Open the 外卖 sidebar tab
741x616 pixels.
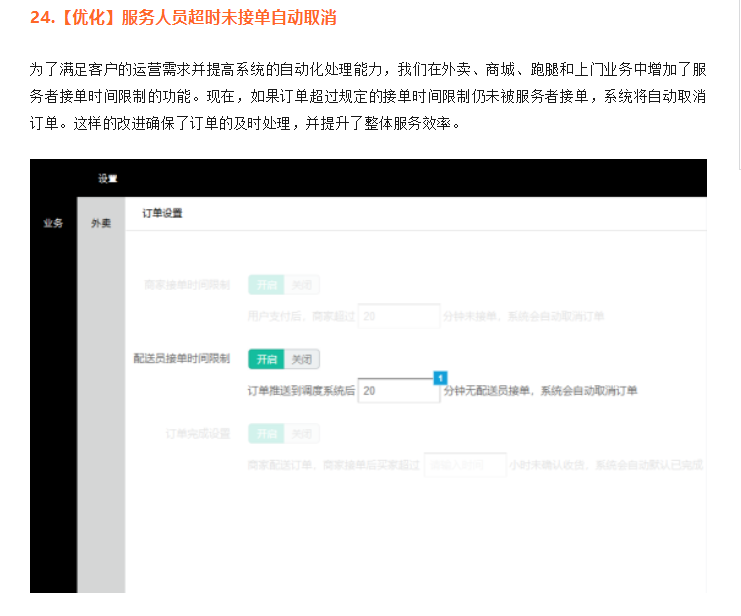tap(101, 224)
